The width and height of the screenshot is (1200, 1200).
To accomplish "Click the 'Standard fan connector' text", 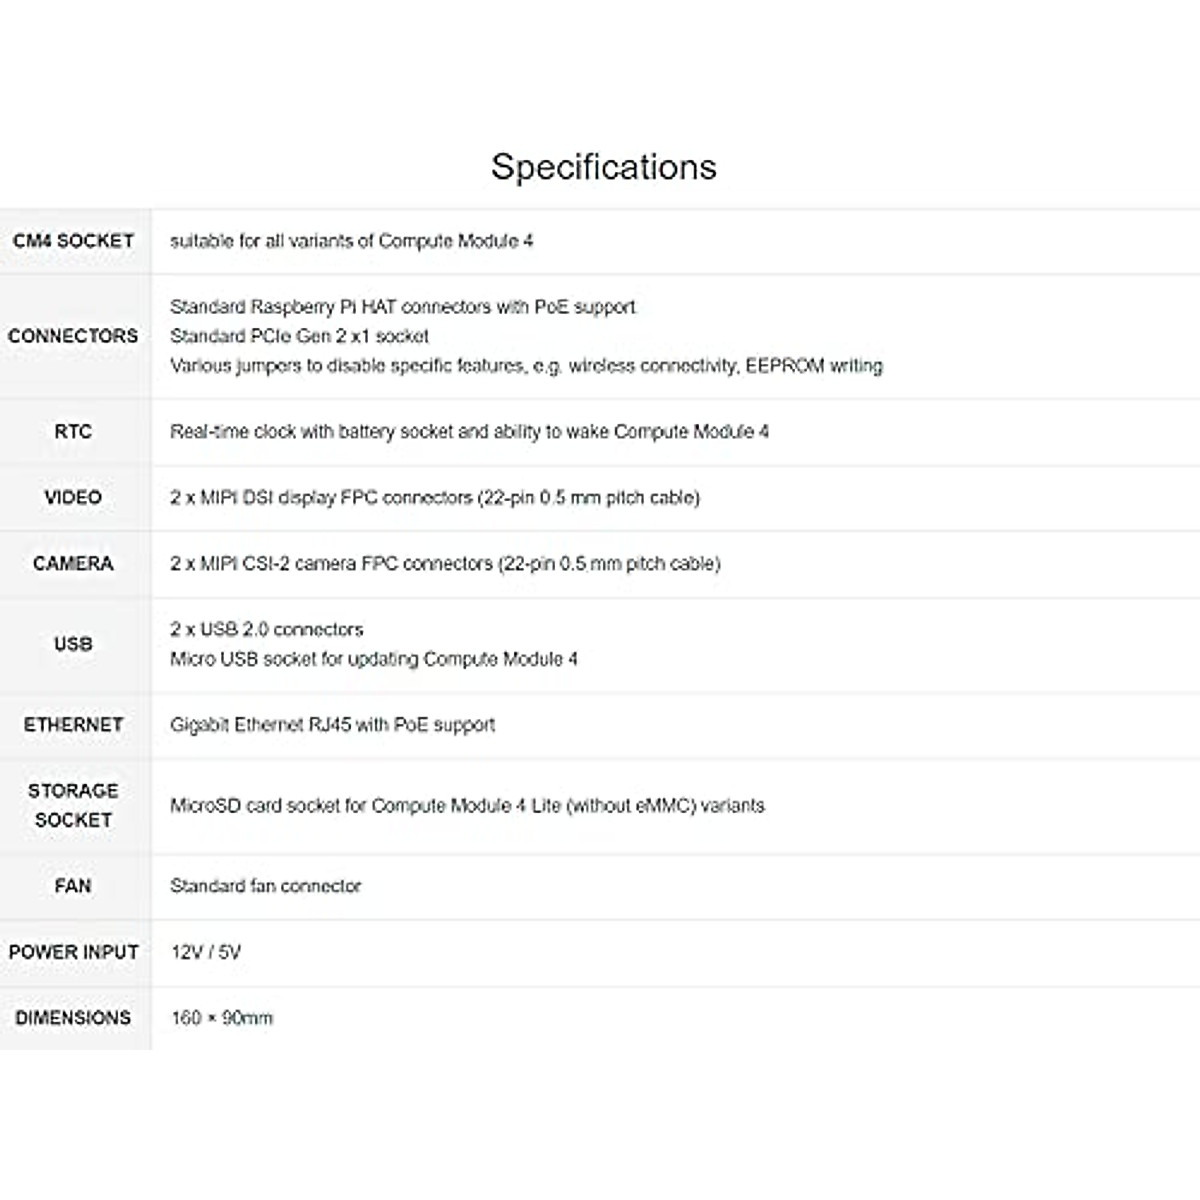I will [x=266, y=886].
